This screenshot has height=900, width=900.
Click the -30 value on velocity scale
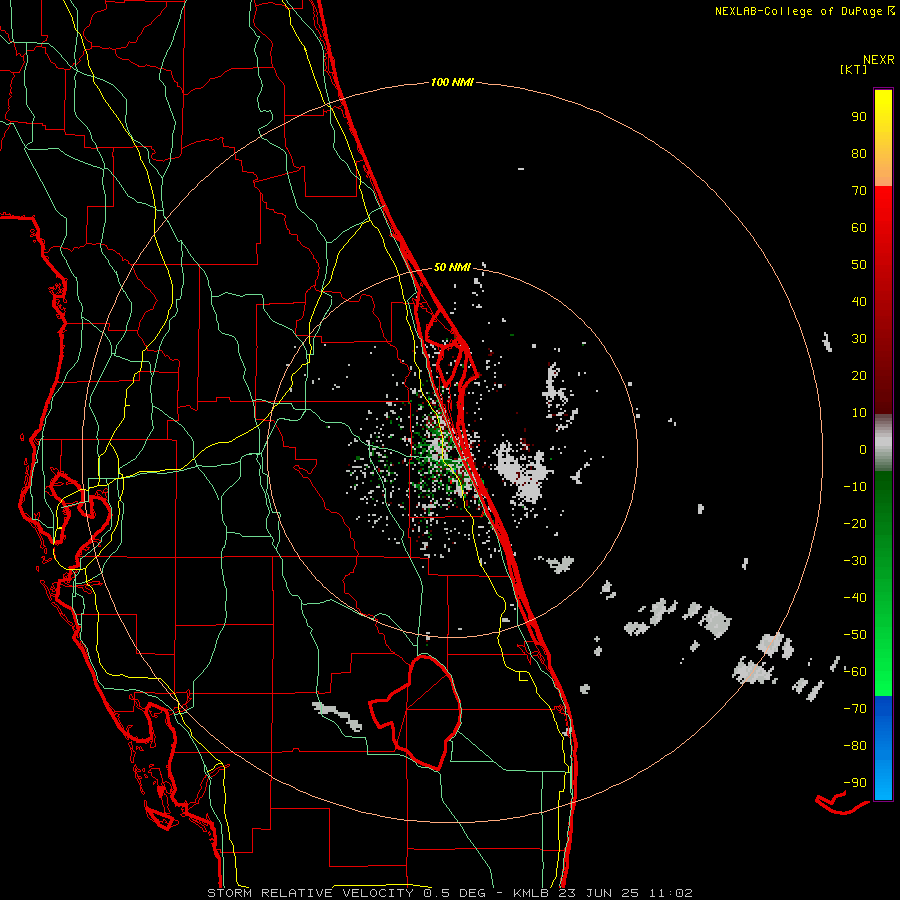(x=855, y=561)
